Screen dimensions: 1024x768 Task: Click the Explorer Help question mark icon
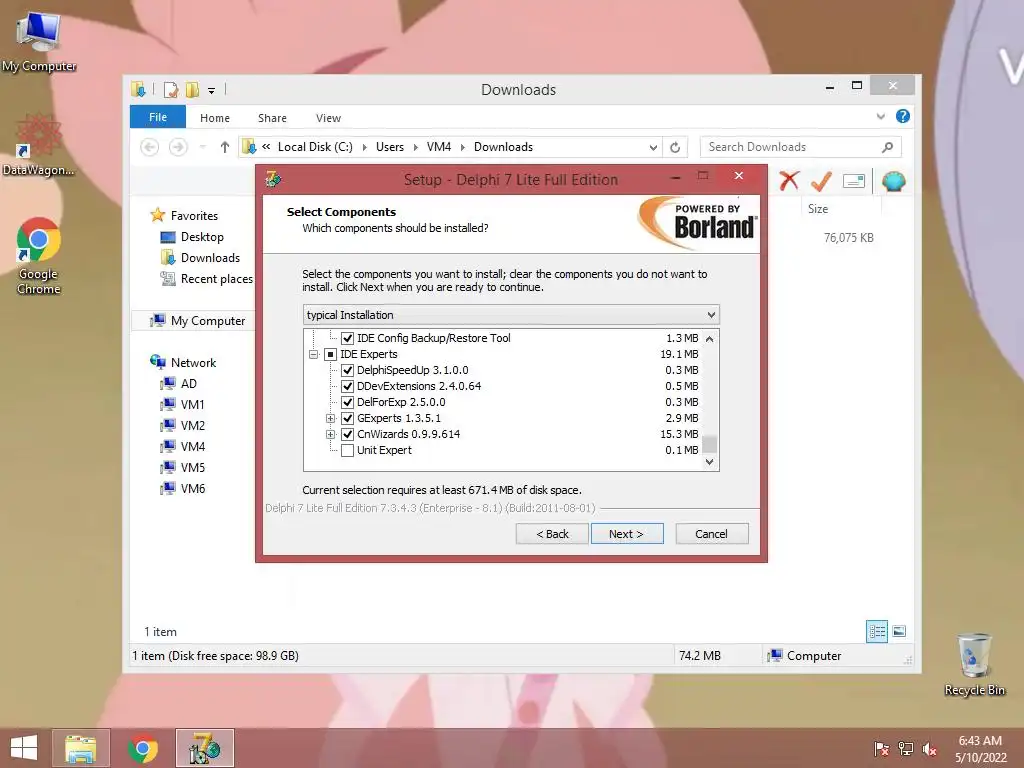903,116
